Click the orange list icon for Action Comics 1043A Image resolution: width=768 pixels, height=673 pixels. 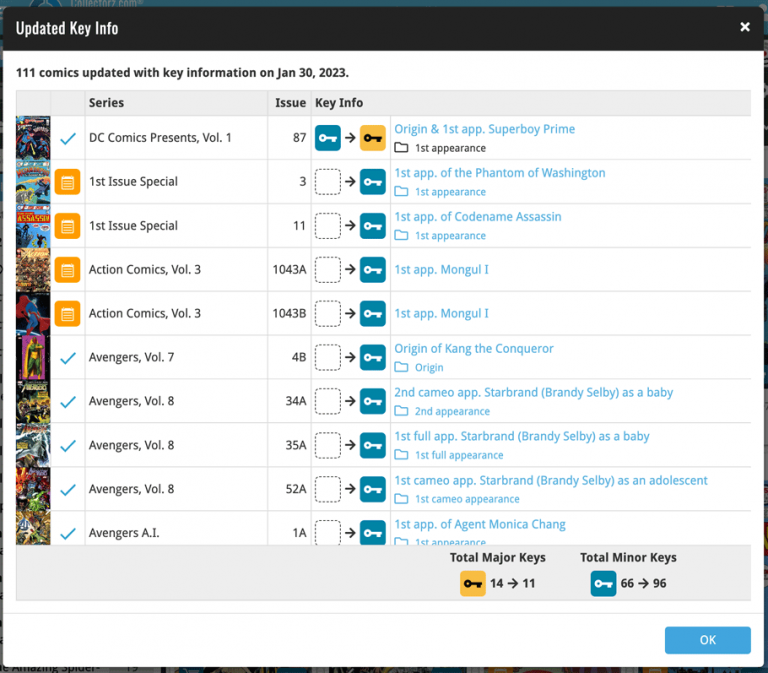pyautogui.click(x=67, y=270)
